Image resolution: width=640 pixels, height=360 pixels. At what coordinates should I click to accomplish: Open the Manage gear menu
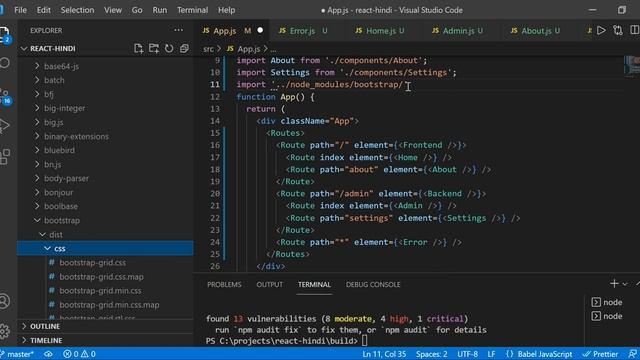tap(4, 331)
